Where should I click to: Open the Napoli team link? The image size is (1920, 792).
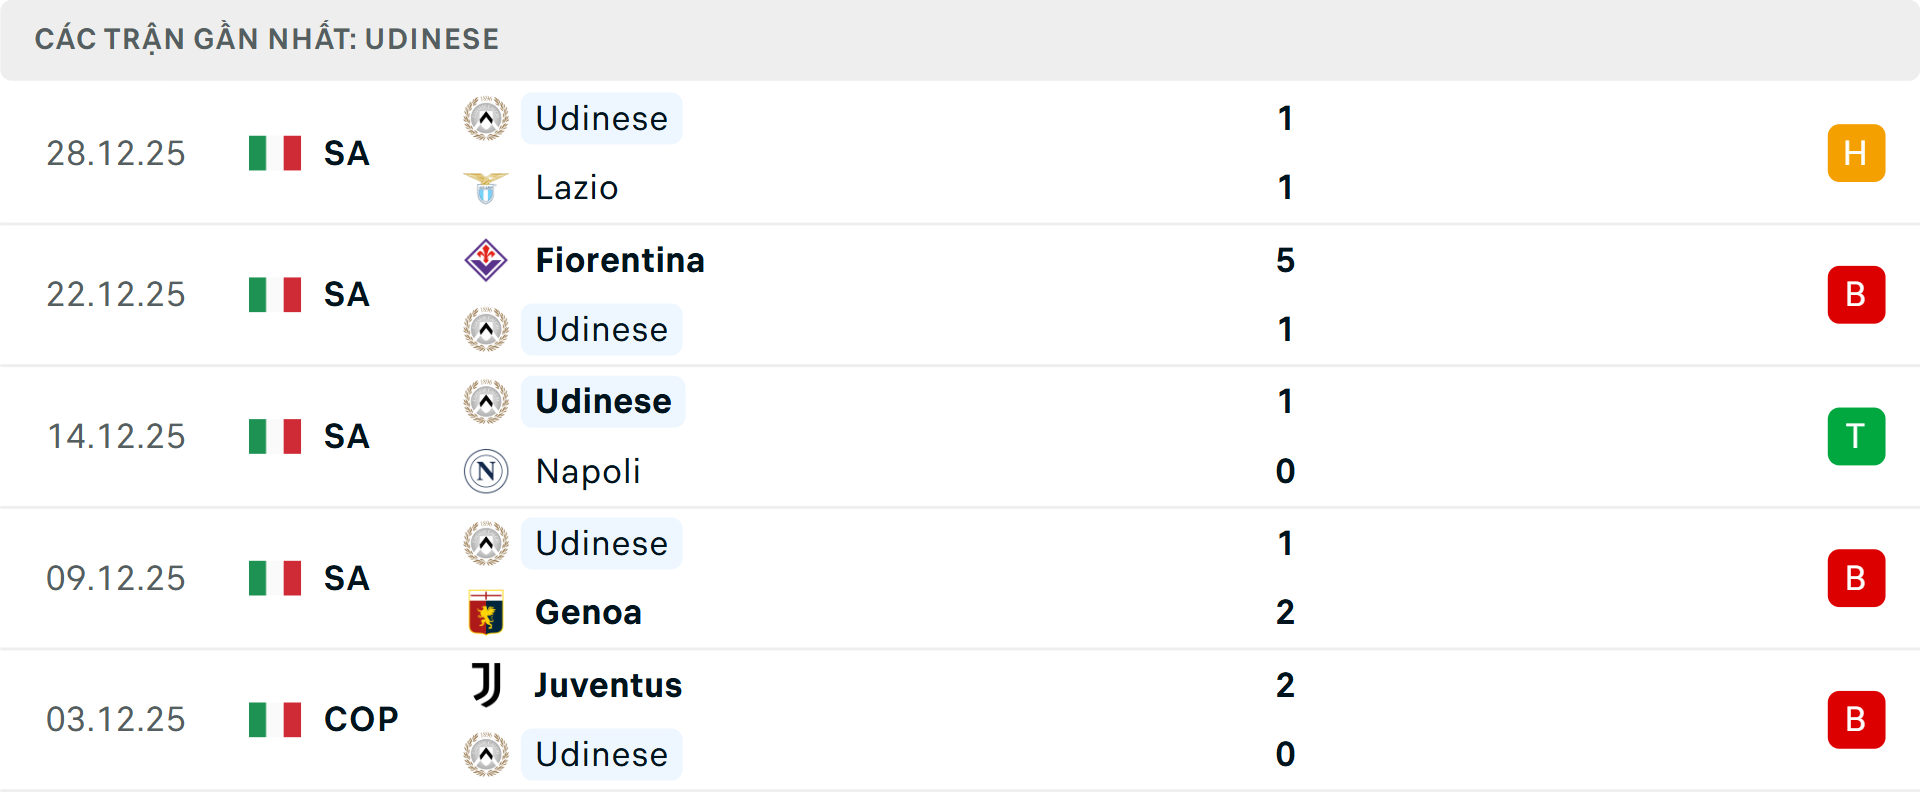point(588,471)
